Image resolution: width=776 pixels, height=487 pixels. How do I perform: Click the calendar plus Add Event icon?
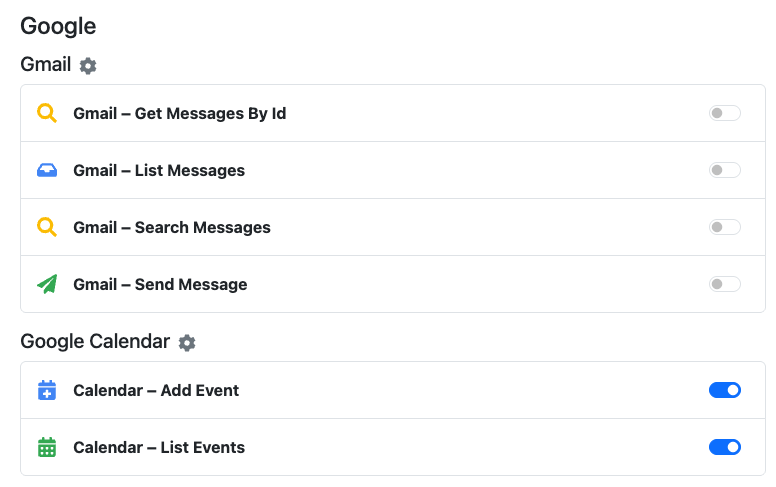pos(47,390)
